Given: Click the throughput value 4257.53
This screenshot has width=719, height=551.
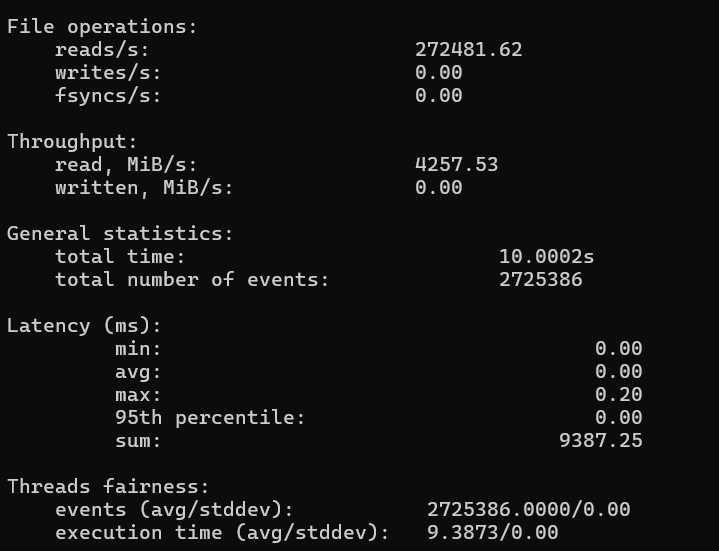Looking at the screenshot, I should (x=456, y=165).
